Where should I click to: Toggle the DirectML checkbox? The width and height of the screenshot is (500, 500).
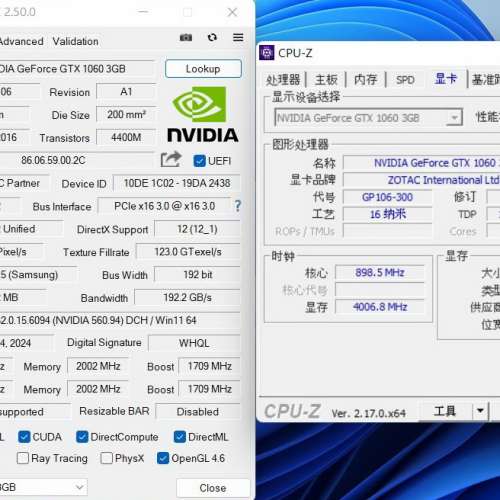coord(180,437)
